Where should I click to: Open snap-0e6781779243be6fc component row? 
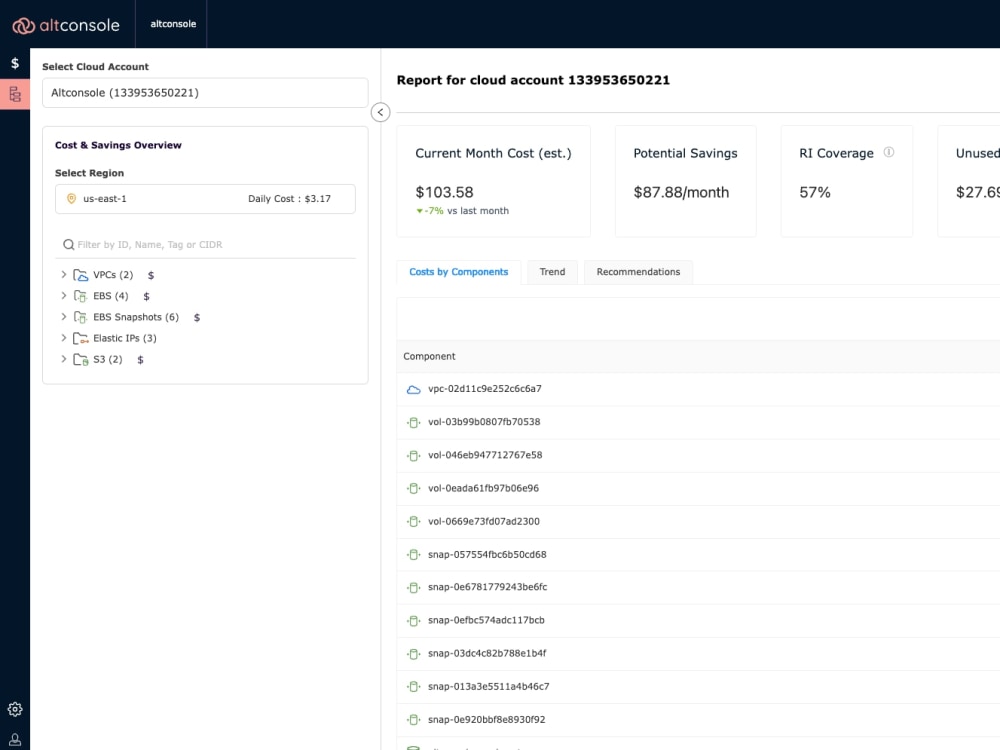coord(698,587)
